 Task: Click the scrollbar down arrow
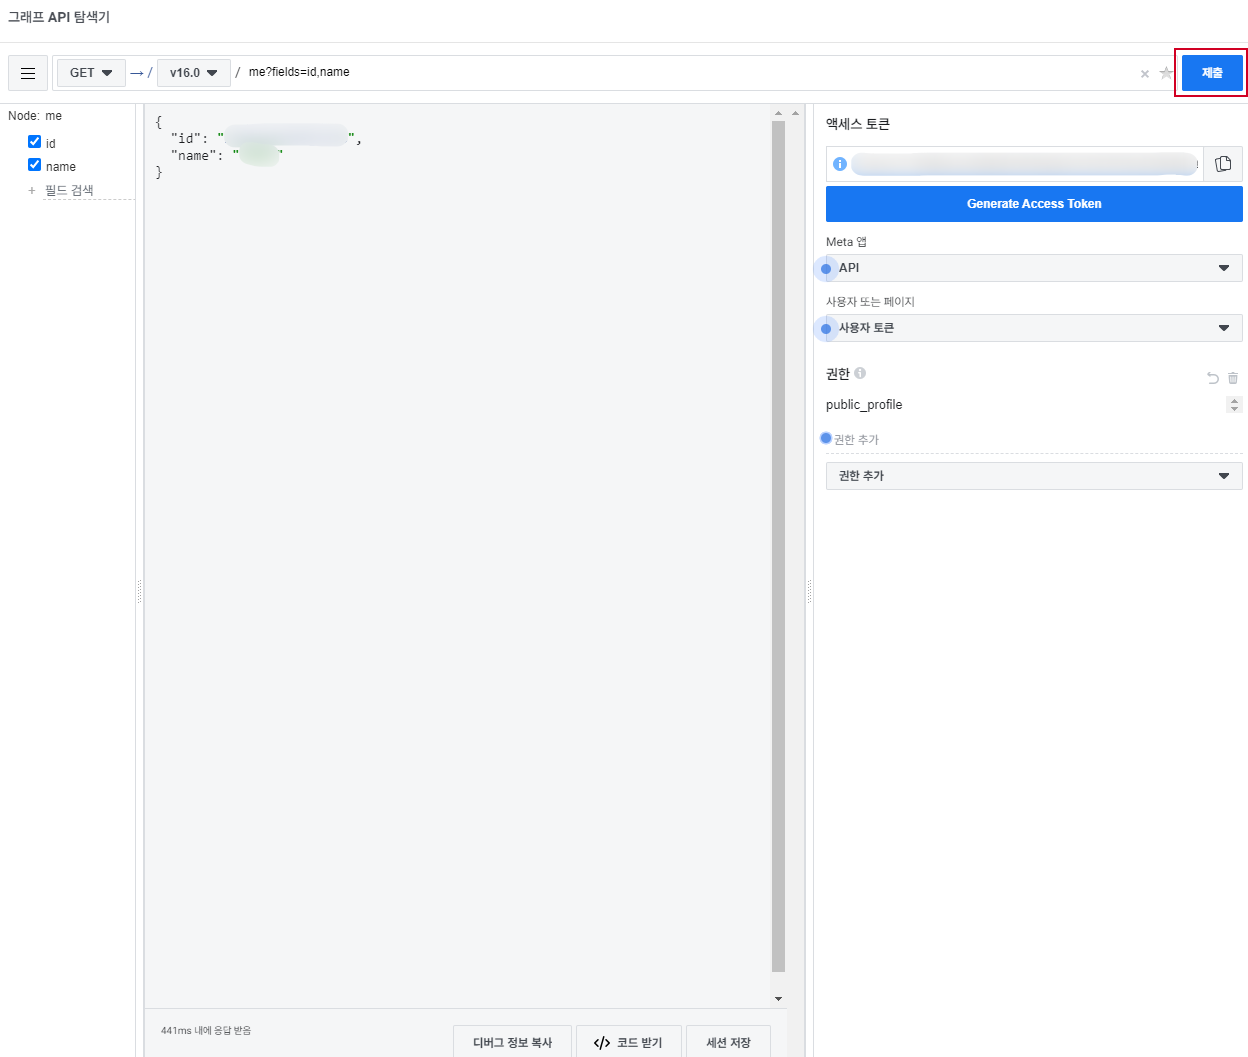pyautogui.click(x=779, y=998)
